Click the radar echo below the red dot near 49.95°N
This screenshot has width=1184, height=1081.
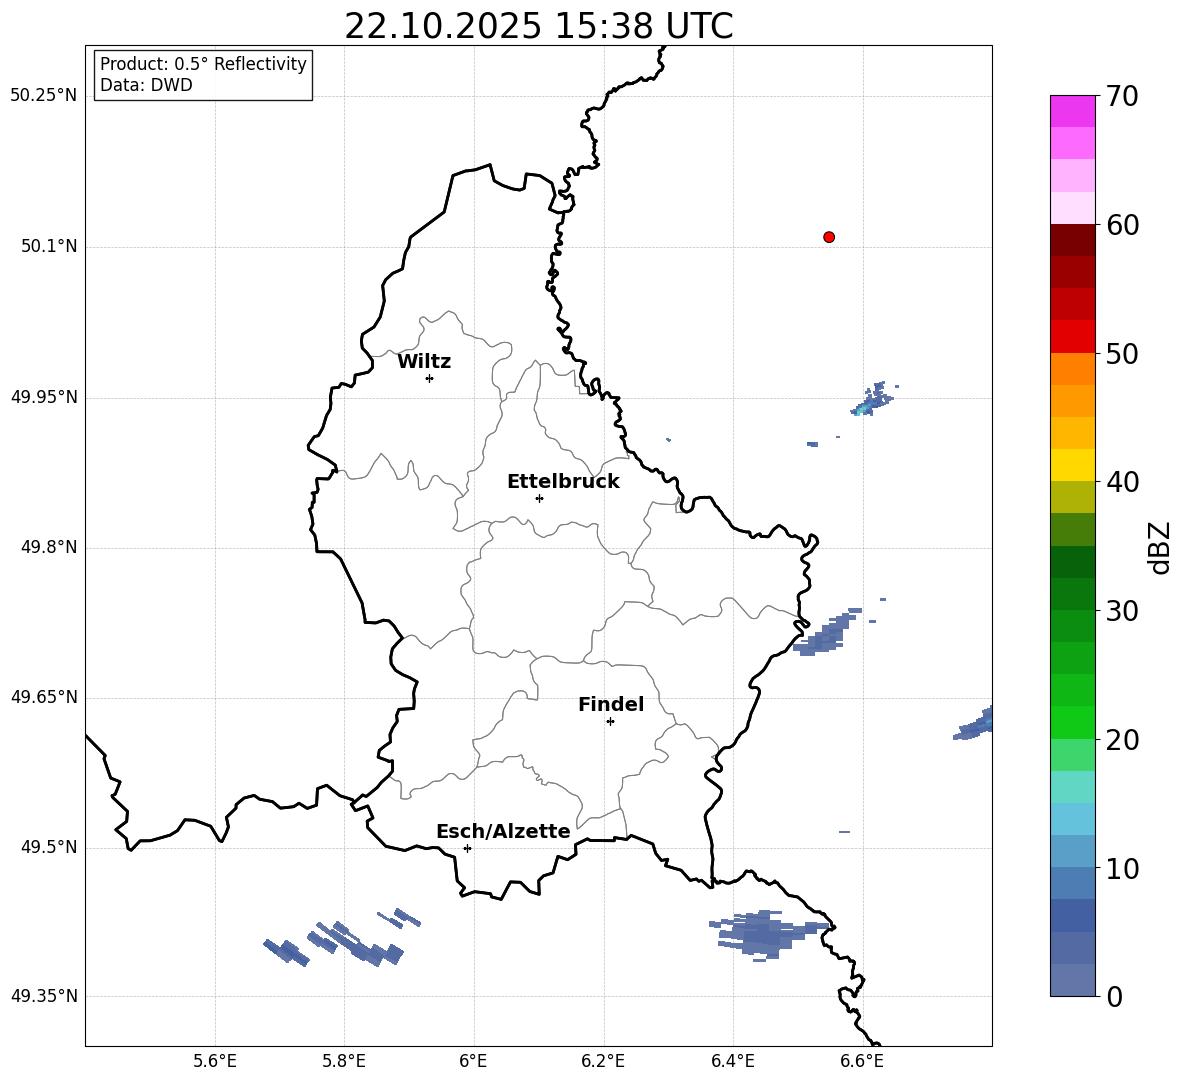(872, 399)
